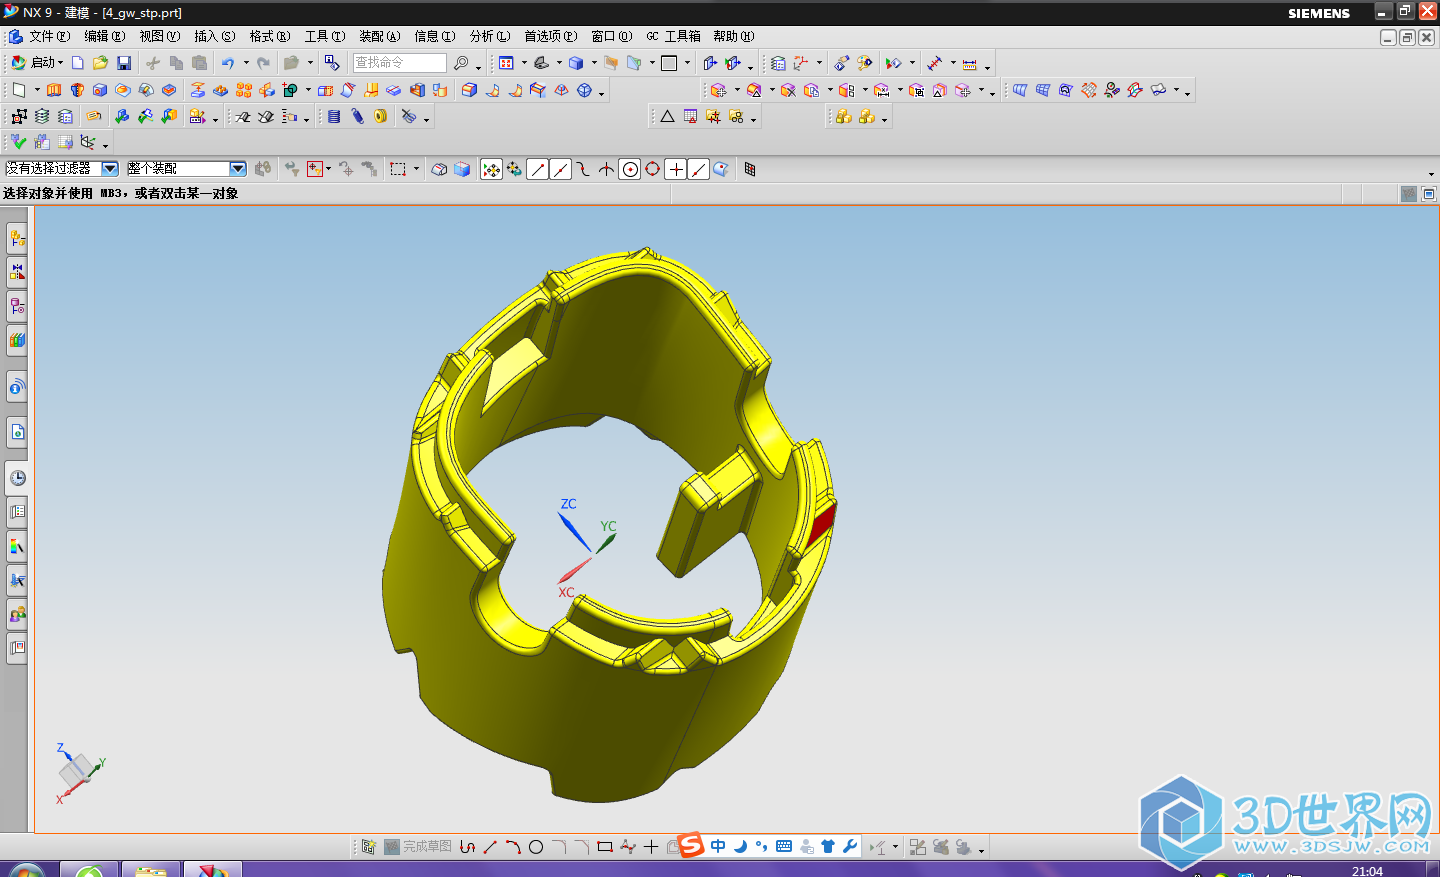Toggle snap quadrant point option
Image resolution: width=1440 pixels, height=877 pixels.
[x=653, y=169]
